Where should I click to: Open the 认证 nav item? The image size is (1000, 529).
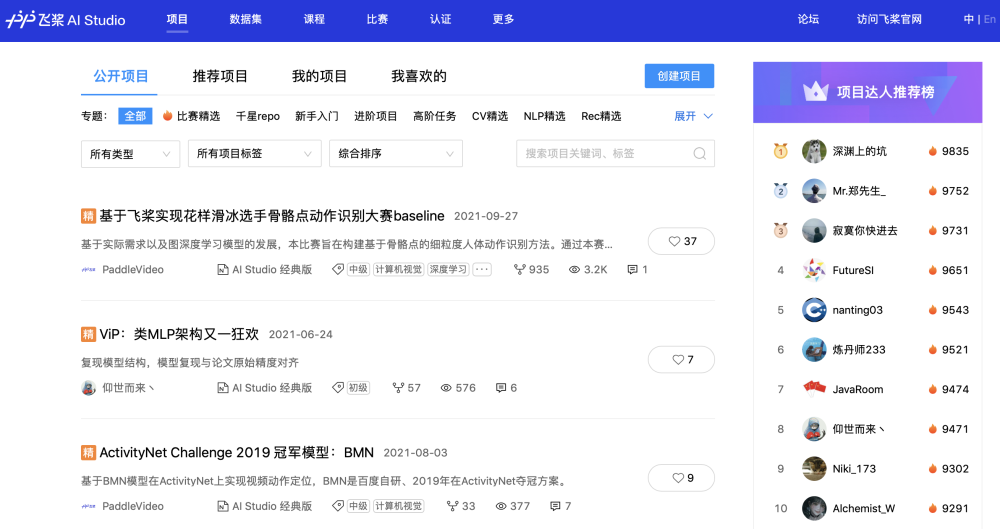pos(440,19)
